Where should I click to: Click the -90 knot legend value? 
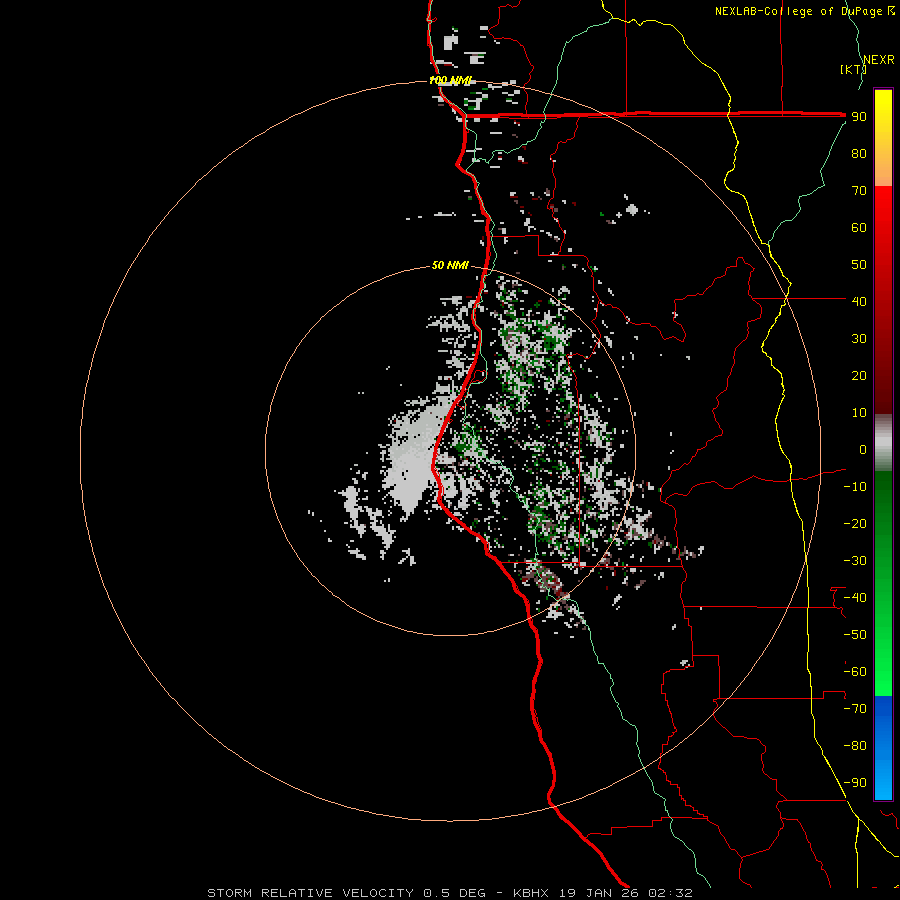[855, 783]
